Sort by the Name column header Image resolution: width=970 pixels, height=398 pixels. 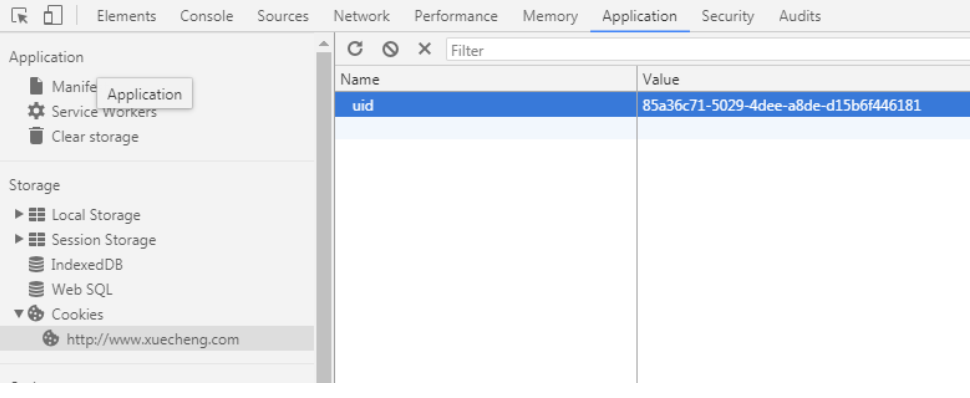pyautogui.click(x=486, y=79)
